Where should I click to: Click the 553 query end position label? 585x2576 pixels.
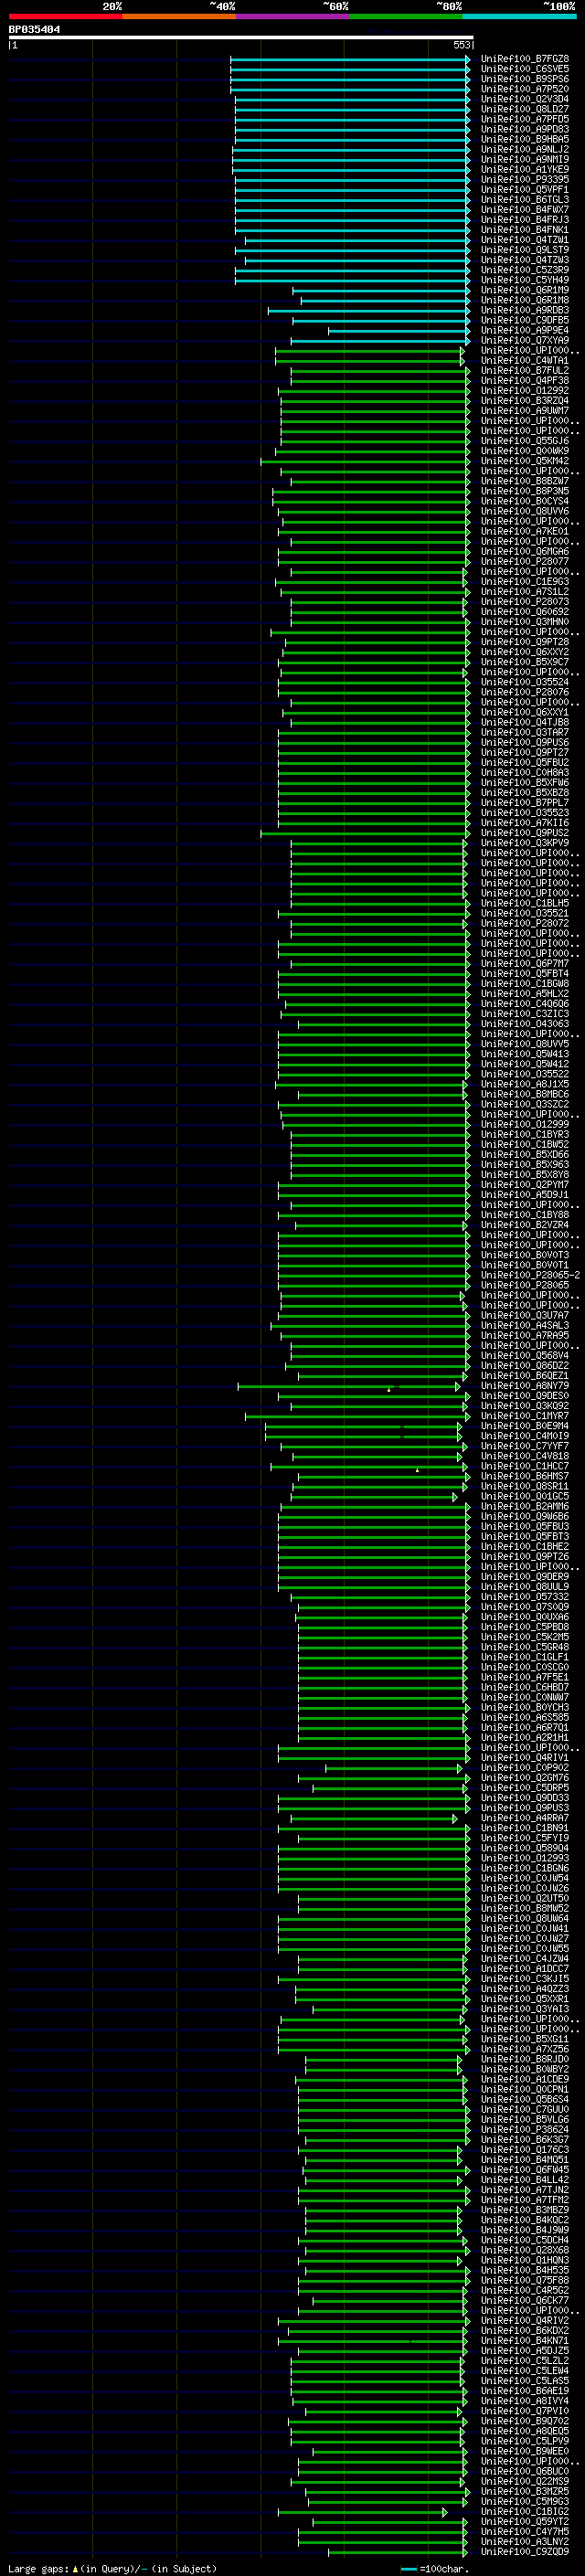(x=461, y=45)
